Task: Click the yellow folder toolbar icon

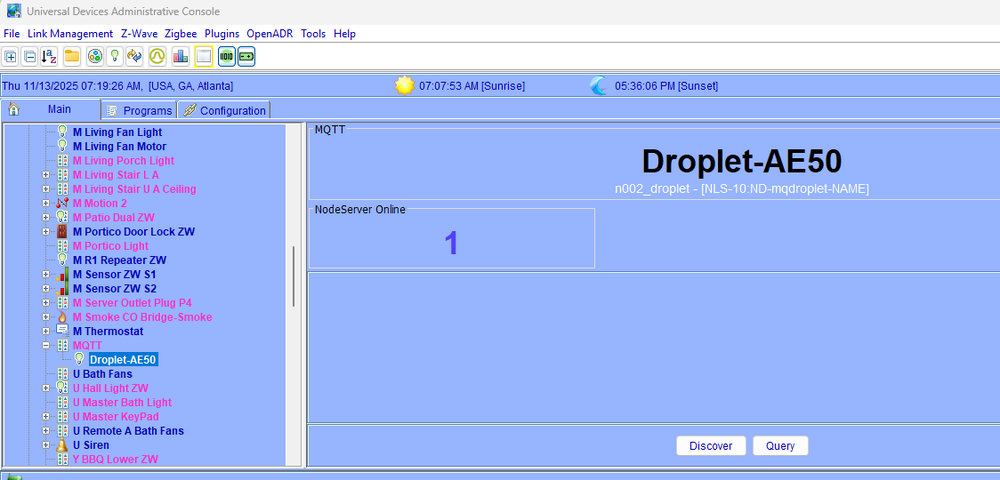Action: point(72,57)
